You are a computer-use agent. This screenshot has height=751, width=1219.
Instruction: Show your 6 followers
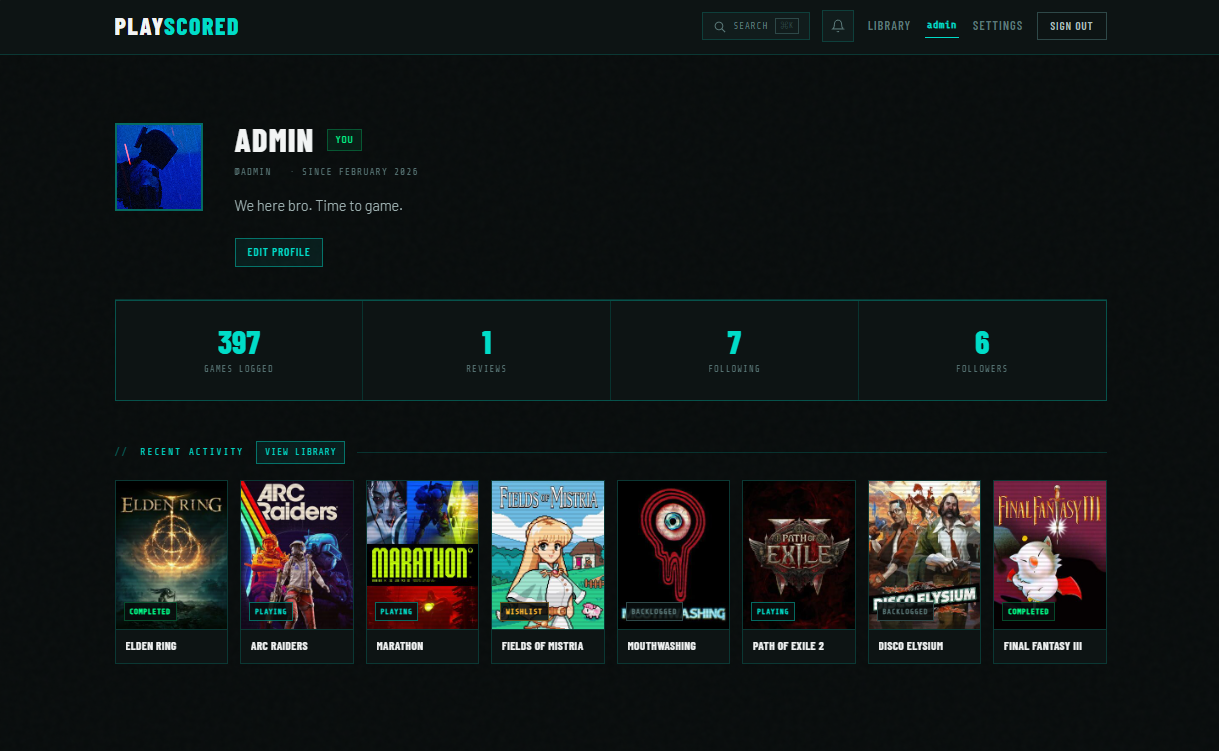(x=982, y=350)
